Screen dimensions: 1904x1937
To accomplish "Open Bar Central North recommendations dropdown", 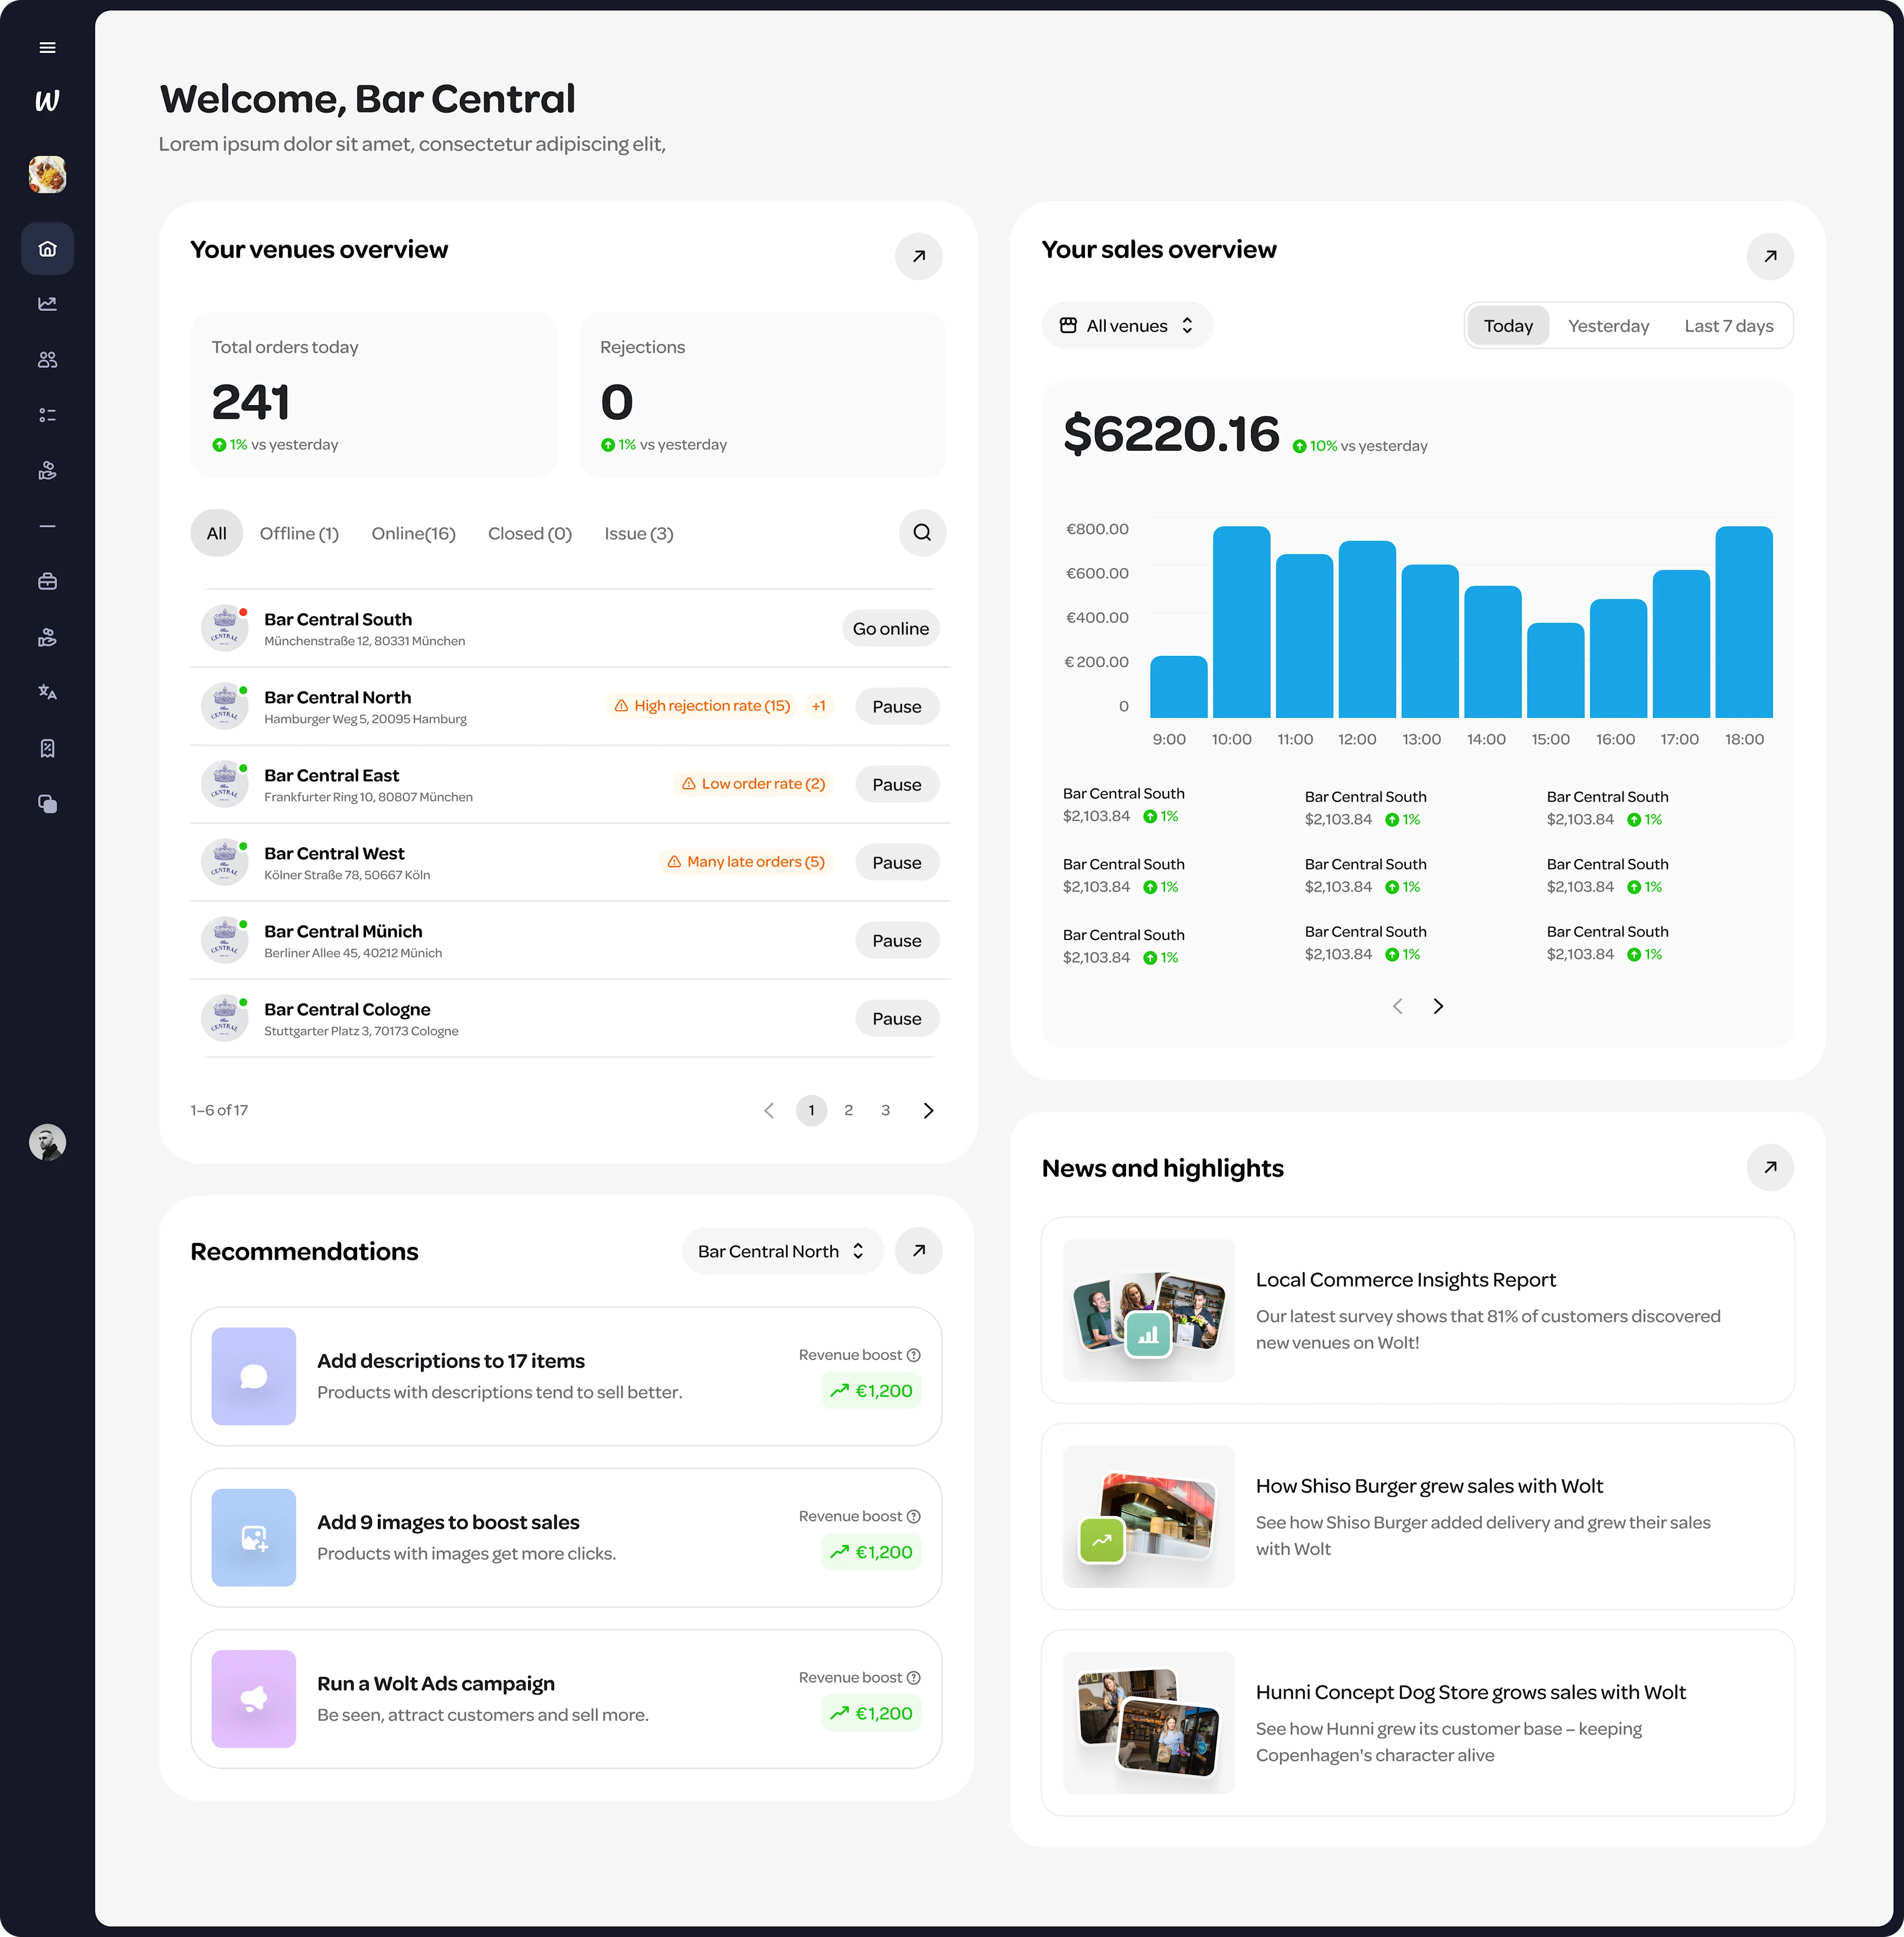I will [x=782, y=1252].
